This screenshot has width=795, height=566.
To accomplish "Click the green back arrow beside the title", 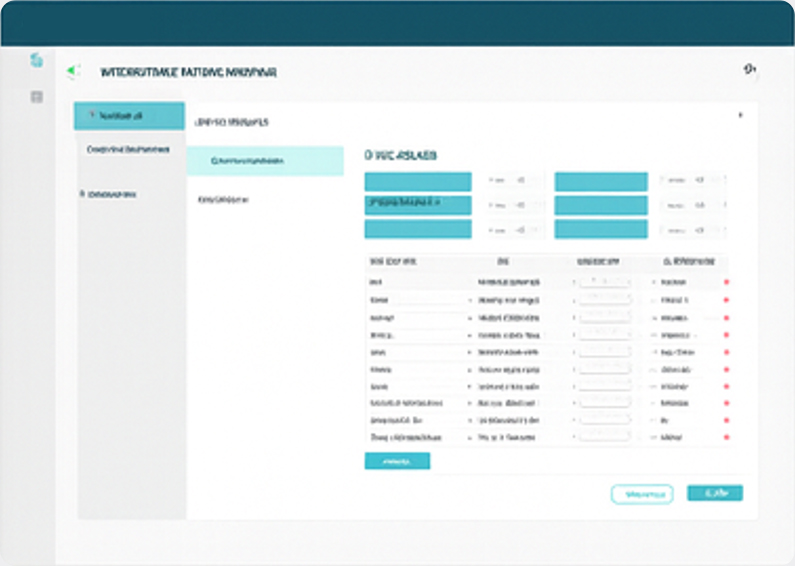I will [x=70, y=71].
